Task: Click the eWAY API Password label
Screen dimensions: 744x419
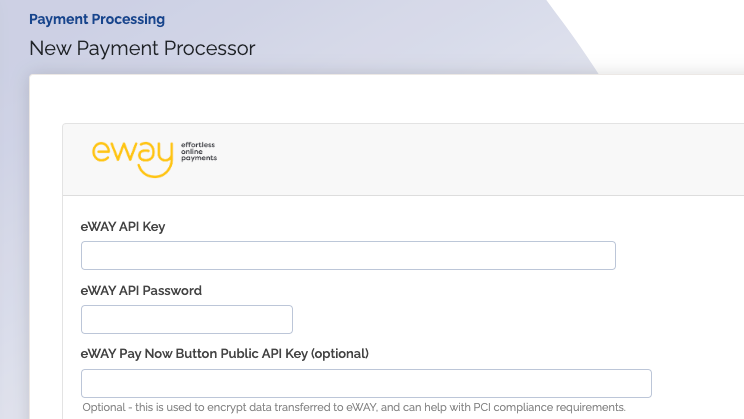Action: pyautogui.click(x=141, y=291)
